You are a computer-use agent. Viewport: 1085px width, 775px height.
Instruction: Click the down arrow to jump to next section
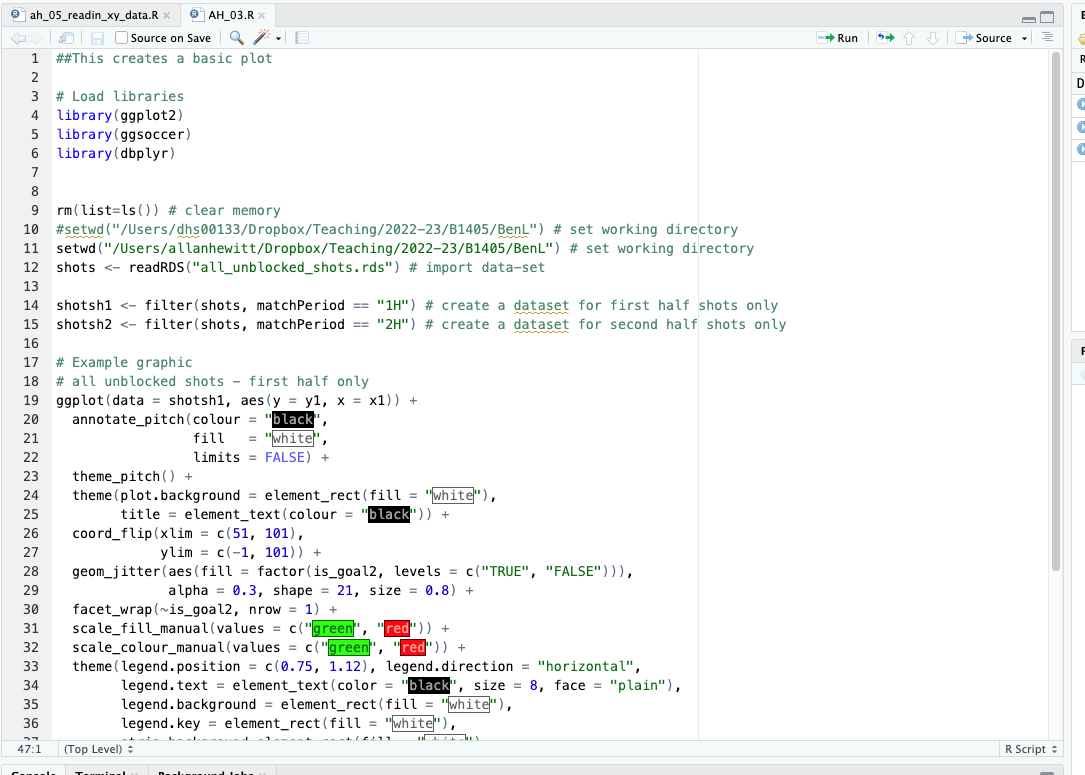[x=932, y=38]
